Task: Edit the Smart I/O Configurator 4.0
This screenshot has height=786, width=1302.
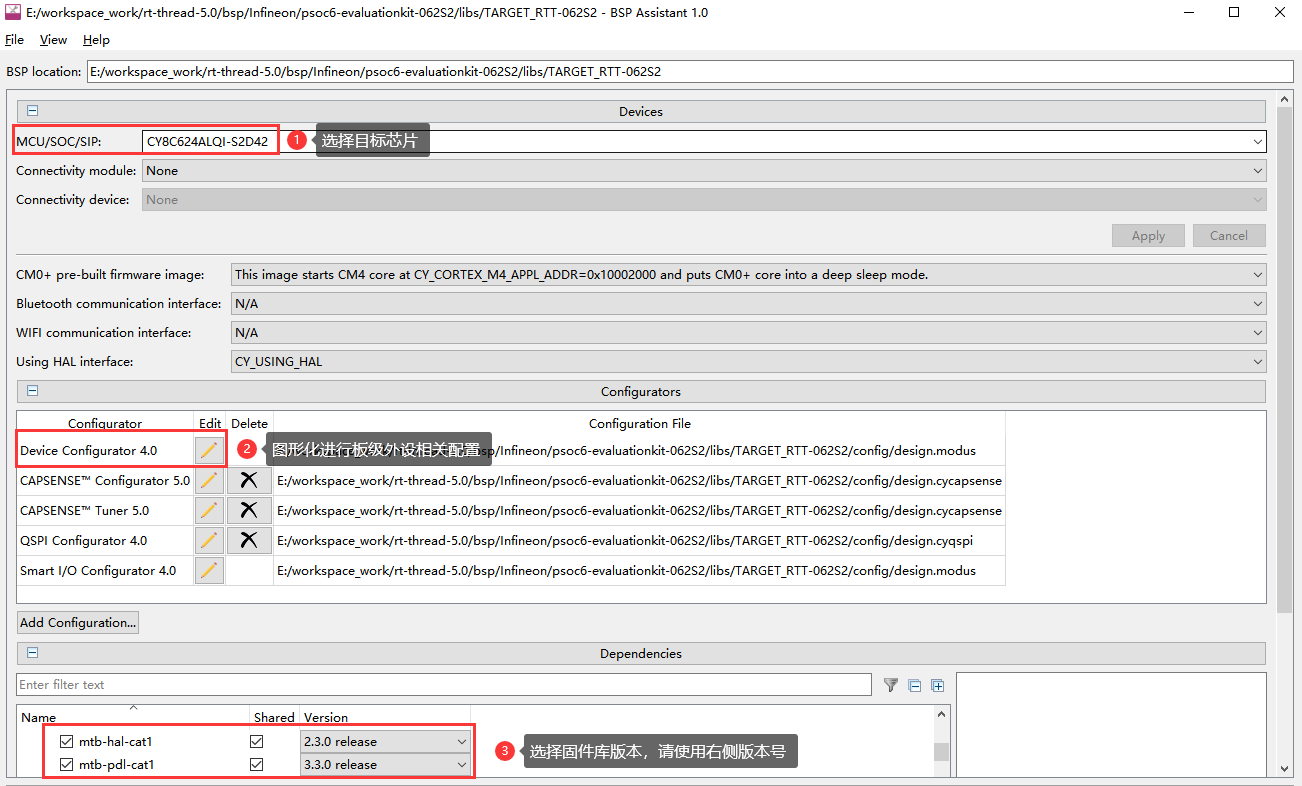Action: (208, 571)
